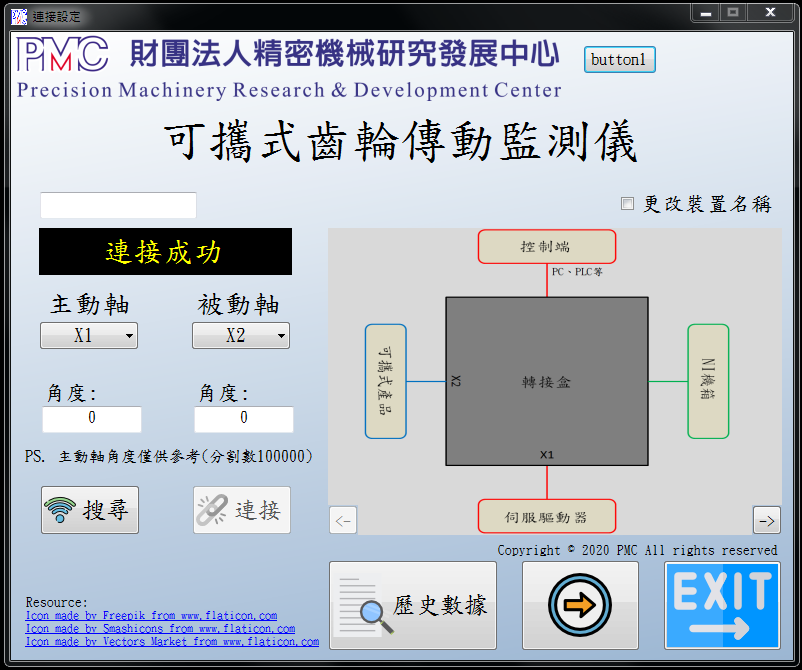Open the 主動軸 X1 dropdown
The height and width of the screenshot is (670, 802).
click(89, 336)
